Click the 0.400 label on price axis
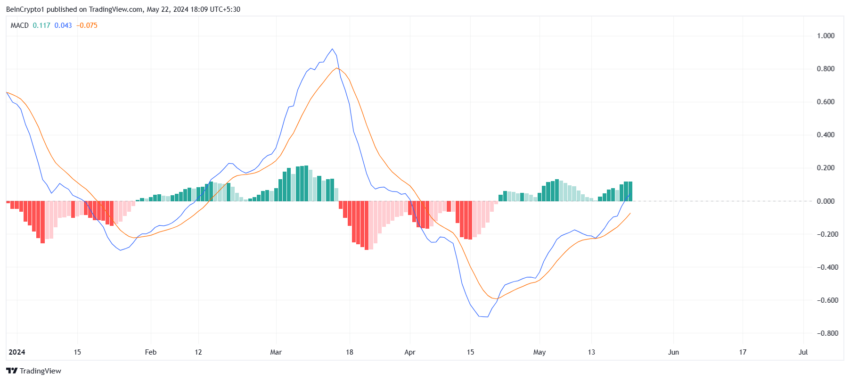This screenshot has height=381, width=850. pyautogui.click(x=827, y=135)
